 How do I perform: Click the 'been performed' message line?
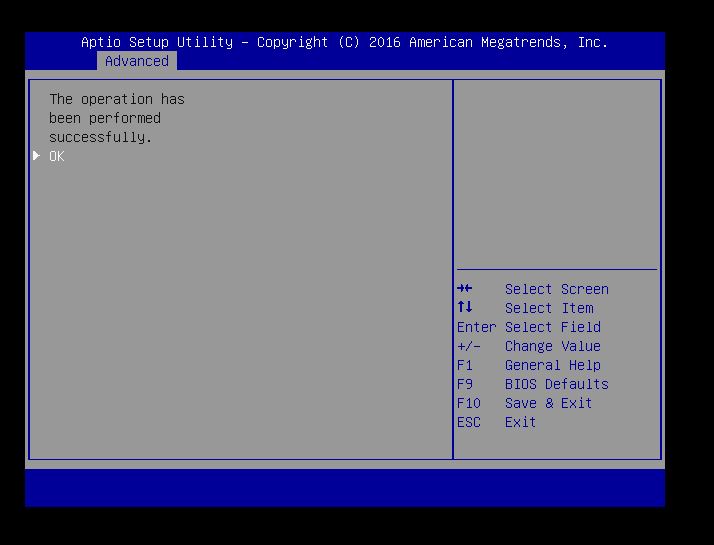point(105,118)
